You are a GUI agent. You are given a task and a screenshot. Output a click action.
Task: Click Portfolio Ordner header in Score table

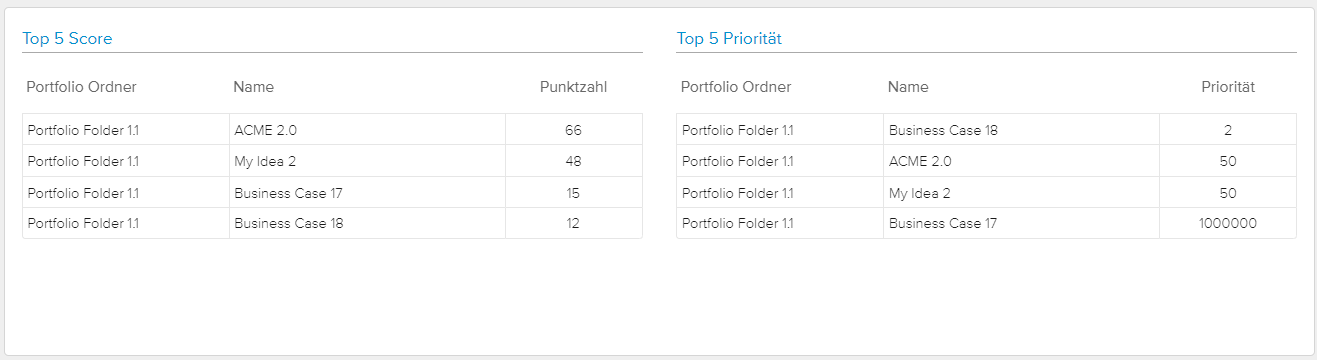tap(82, 87)
